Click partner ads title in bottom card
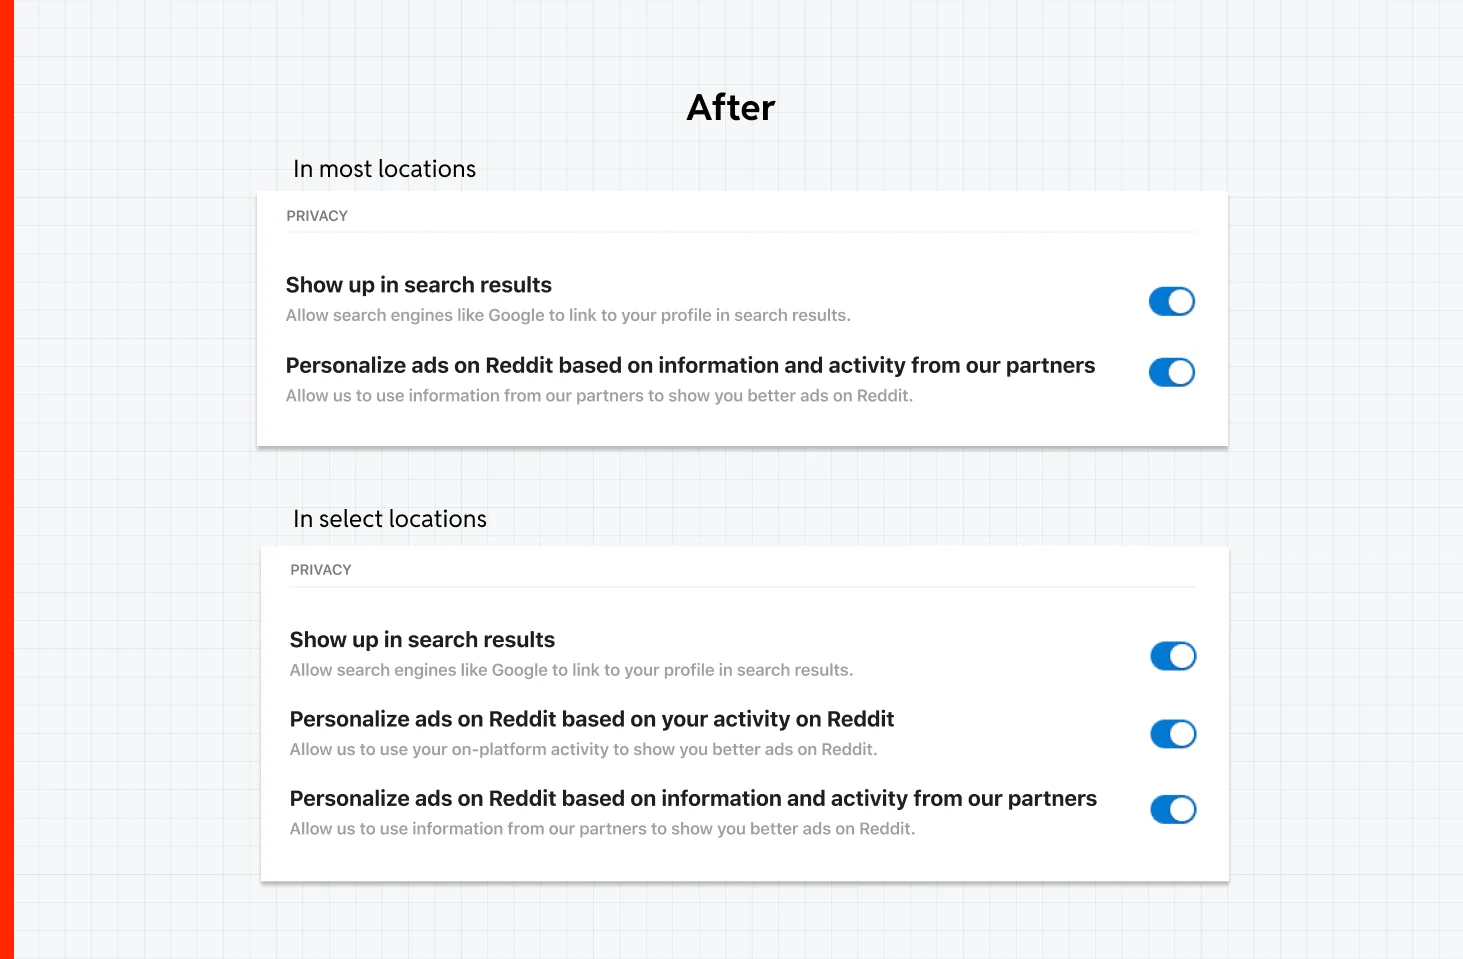Viewport: 1463px width, 959px height. (693, 798)
